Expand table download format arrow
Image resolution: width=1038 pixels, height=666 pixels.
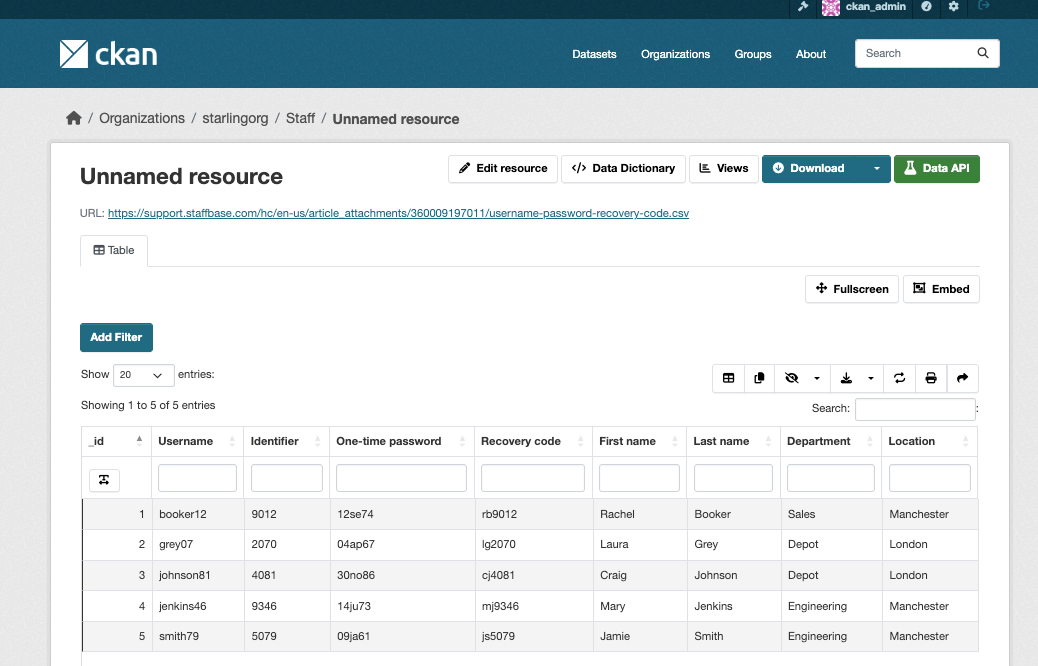click(871, 379)
